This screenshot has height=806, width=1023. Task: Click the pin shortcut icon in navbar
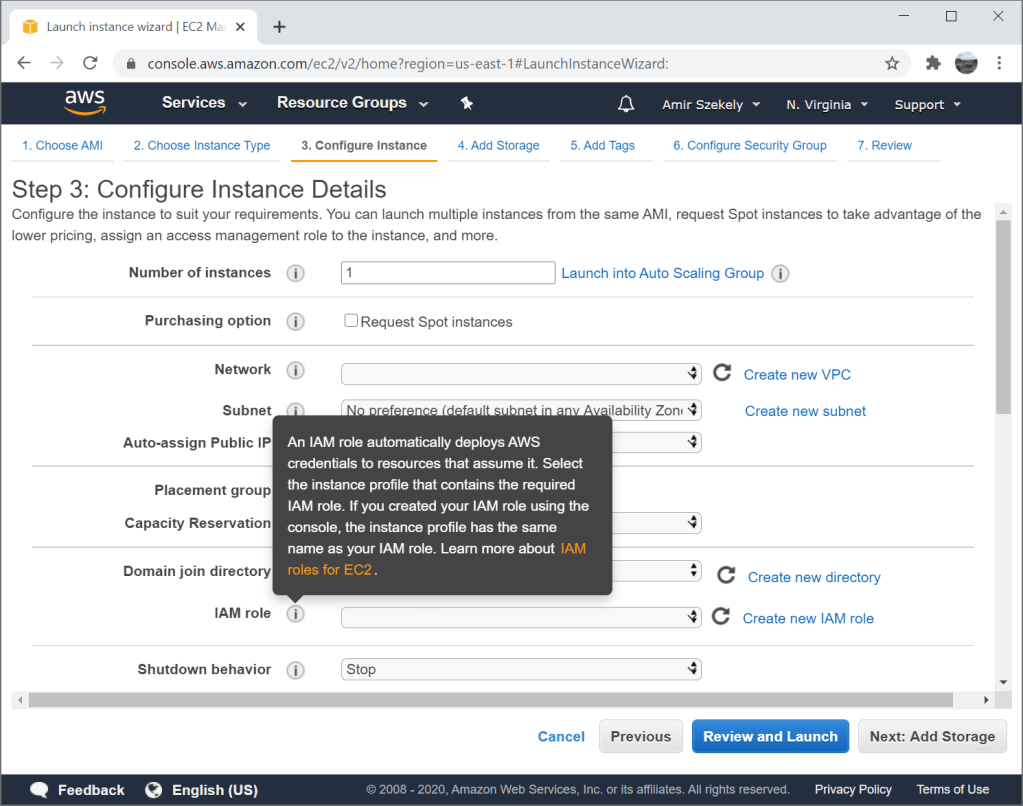466,103
